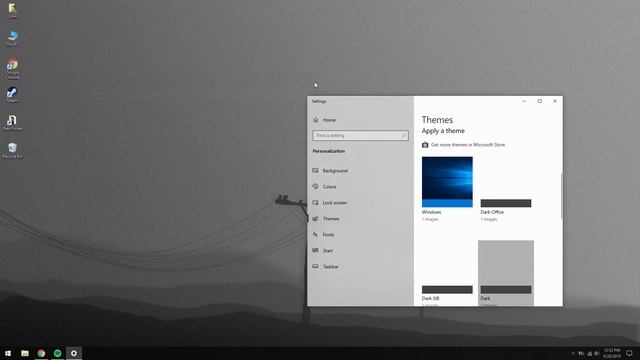Close the Settings window
The height and width of the screenshot is (360, 640).
pyautogui.click(x=555, y=101)
